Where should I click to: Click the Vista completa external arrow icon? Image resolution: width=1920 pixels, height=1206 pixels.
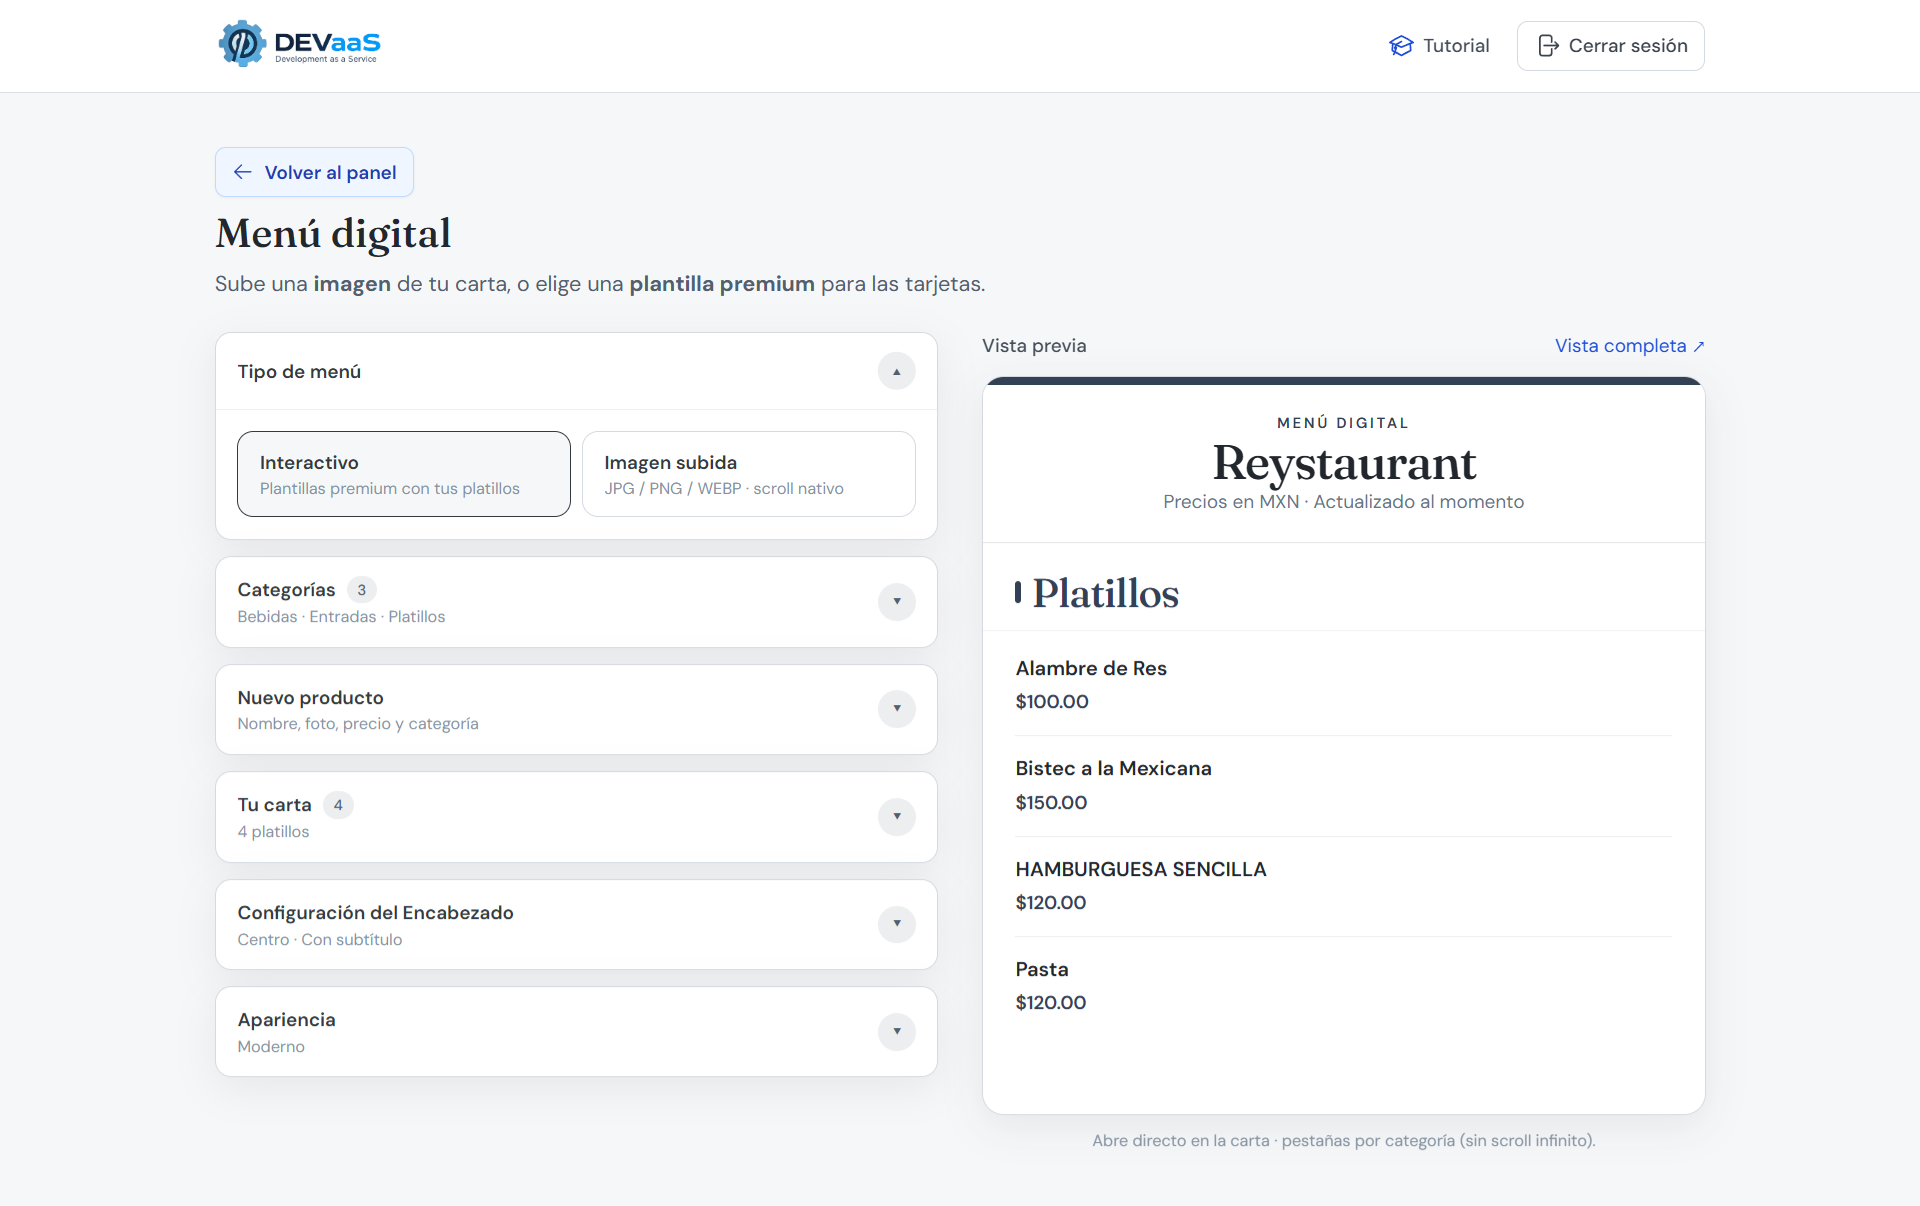[x=1698, y=346]
